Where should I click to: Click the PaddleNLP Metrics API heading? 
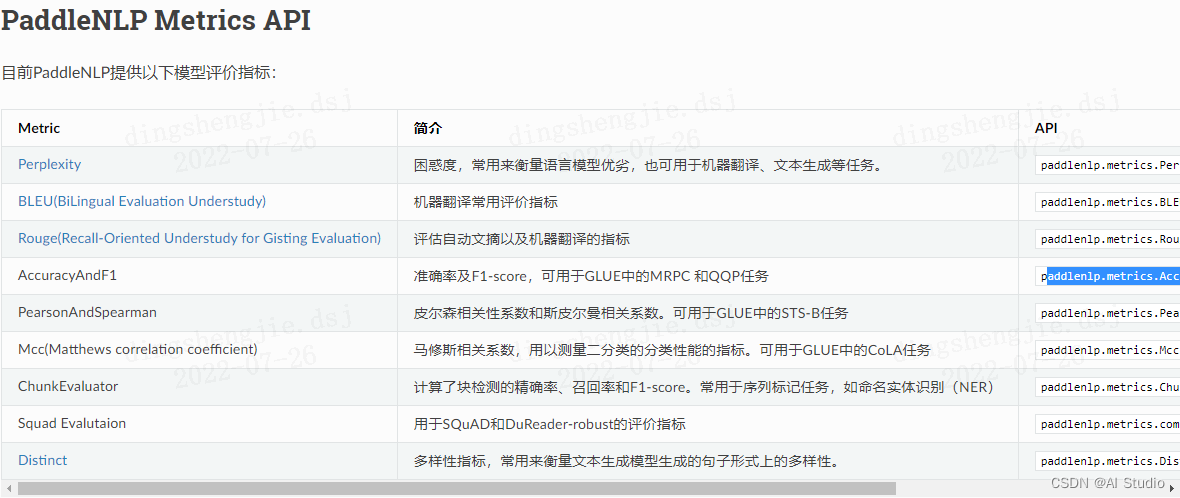click(156, 21)
